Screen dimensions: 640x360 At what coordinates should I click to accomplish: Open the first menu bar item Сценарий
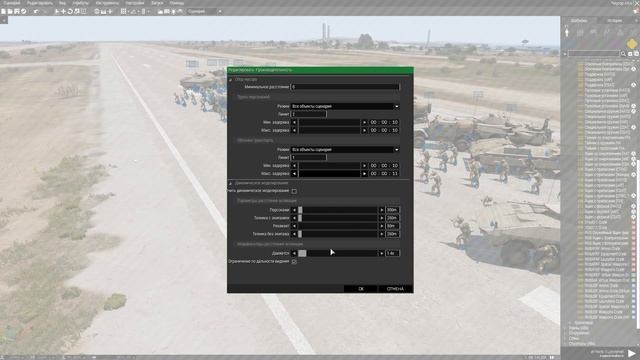tap(11, 3)
